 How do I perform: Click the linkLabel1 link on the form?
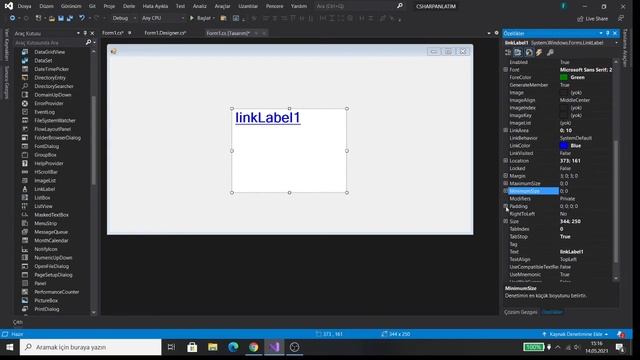point(268,118)
